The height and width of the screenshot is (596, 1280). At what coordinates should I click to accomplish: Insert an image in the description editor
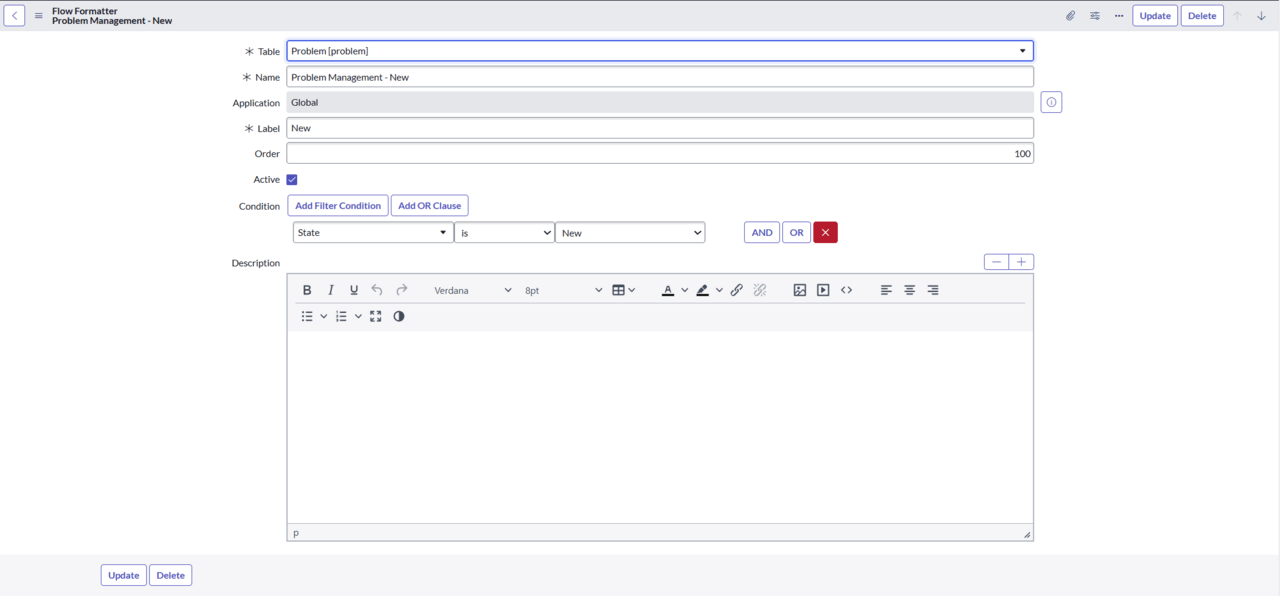click(x=800, y=290)
